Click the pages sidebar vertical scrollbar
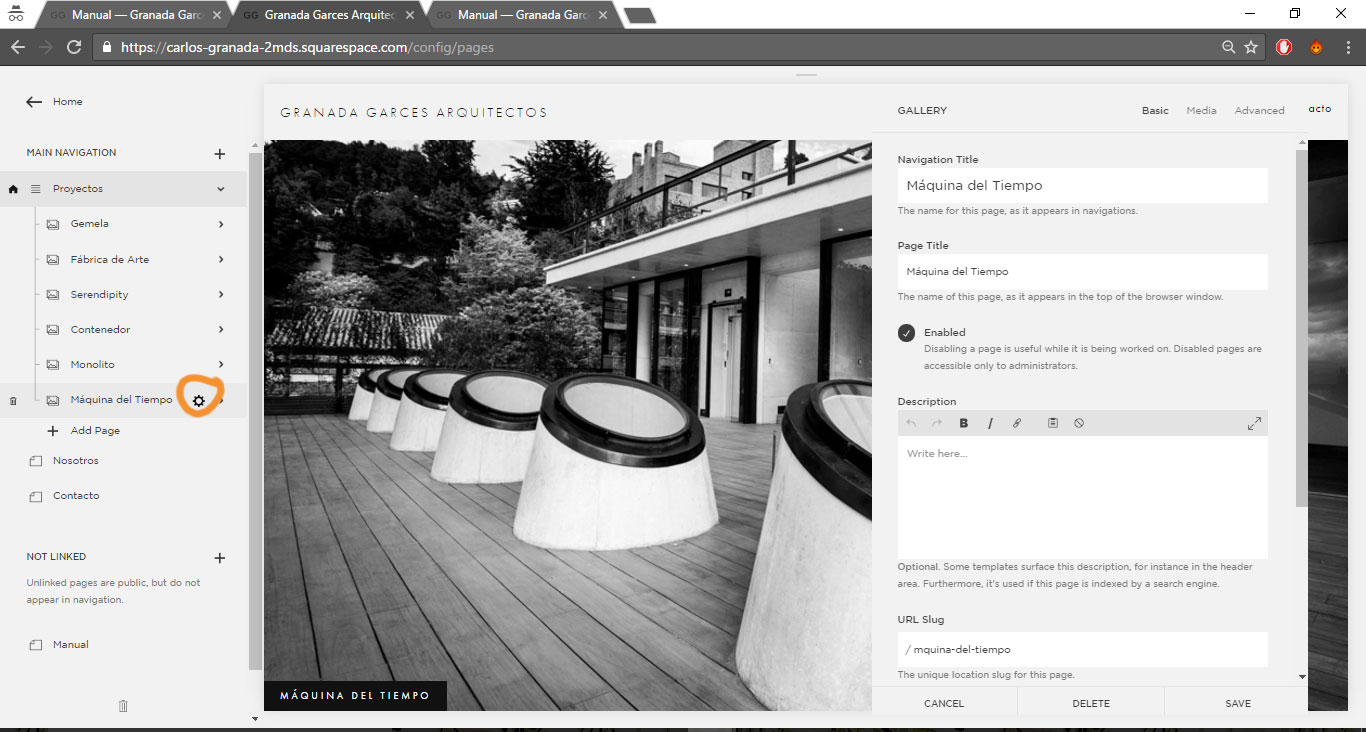The width and height of the screenshot is (1366, 732). click(x=255, y=410)
